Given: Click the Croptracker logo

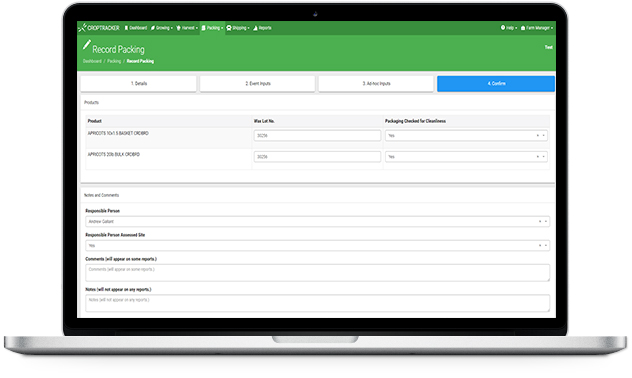Looking at the screenshot, I should pyautogui.click(x=99, y=28).
